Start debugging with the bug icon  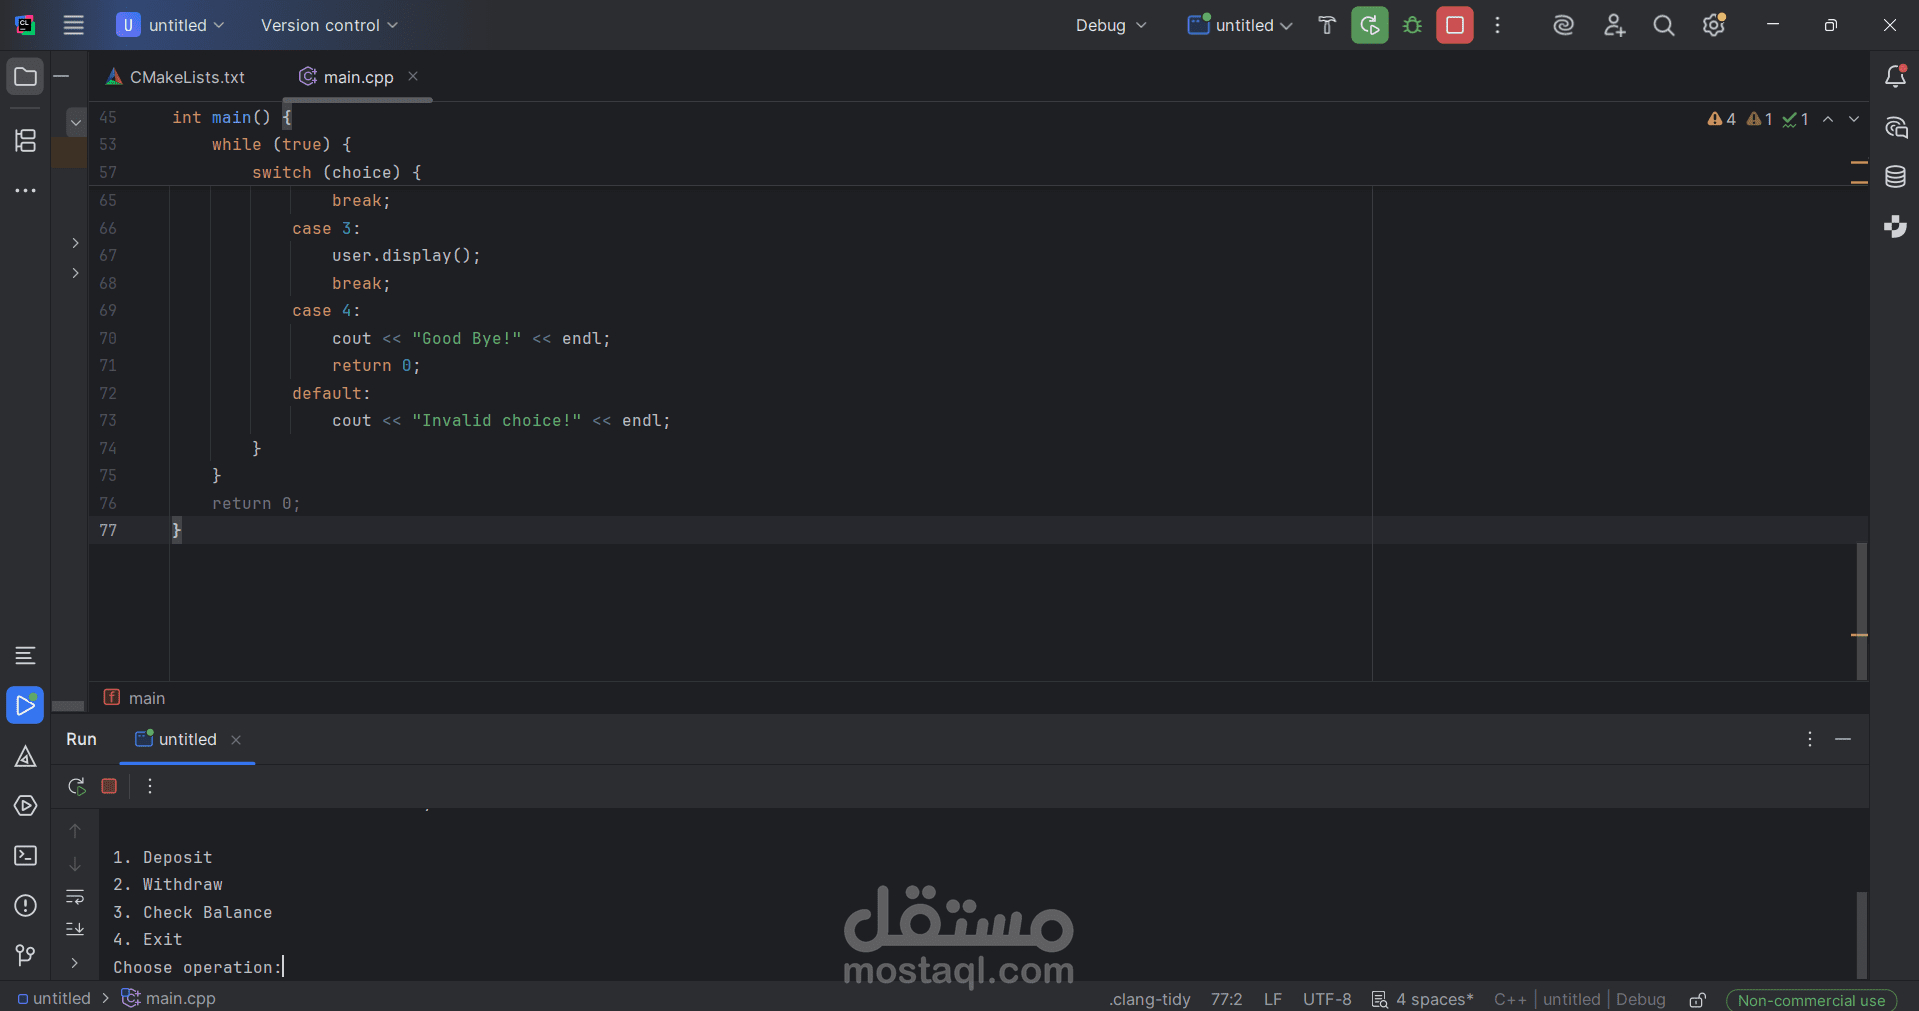(1412, 25)
